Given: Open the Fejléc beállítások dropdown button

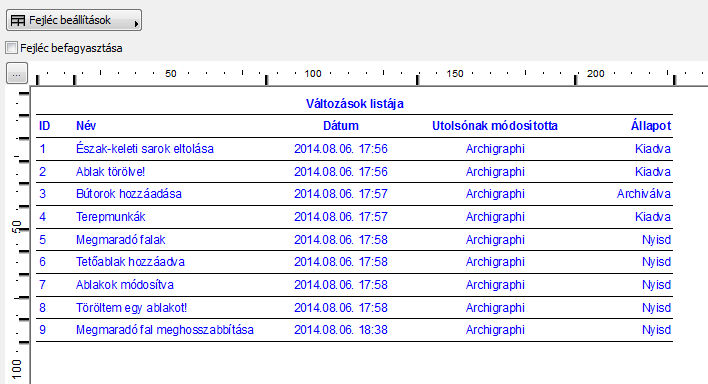Looking at the screenshot, I should coord(74,20).
